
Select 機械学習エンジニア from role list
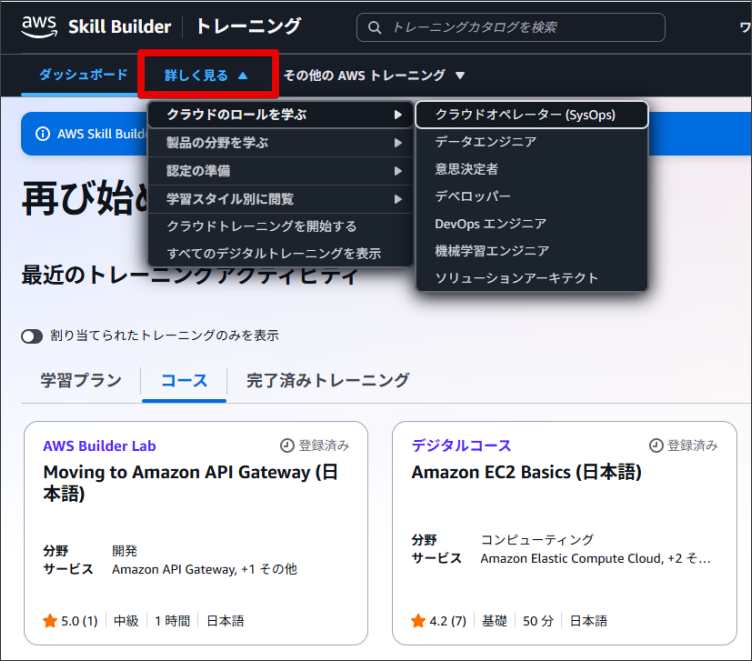491,251
